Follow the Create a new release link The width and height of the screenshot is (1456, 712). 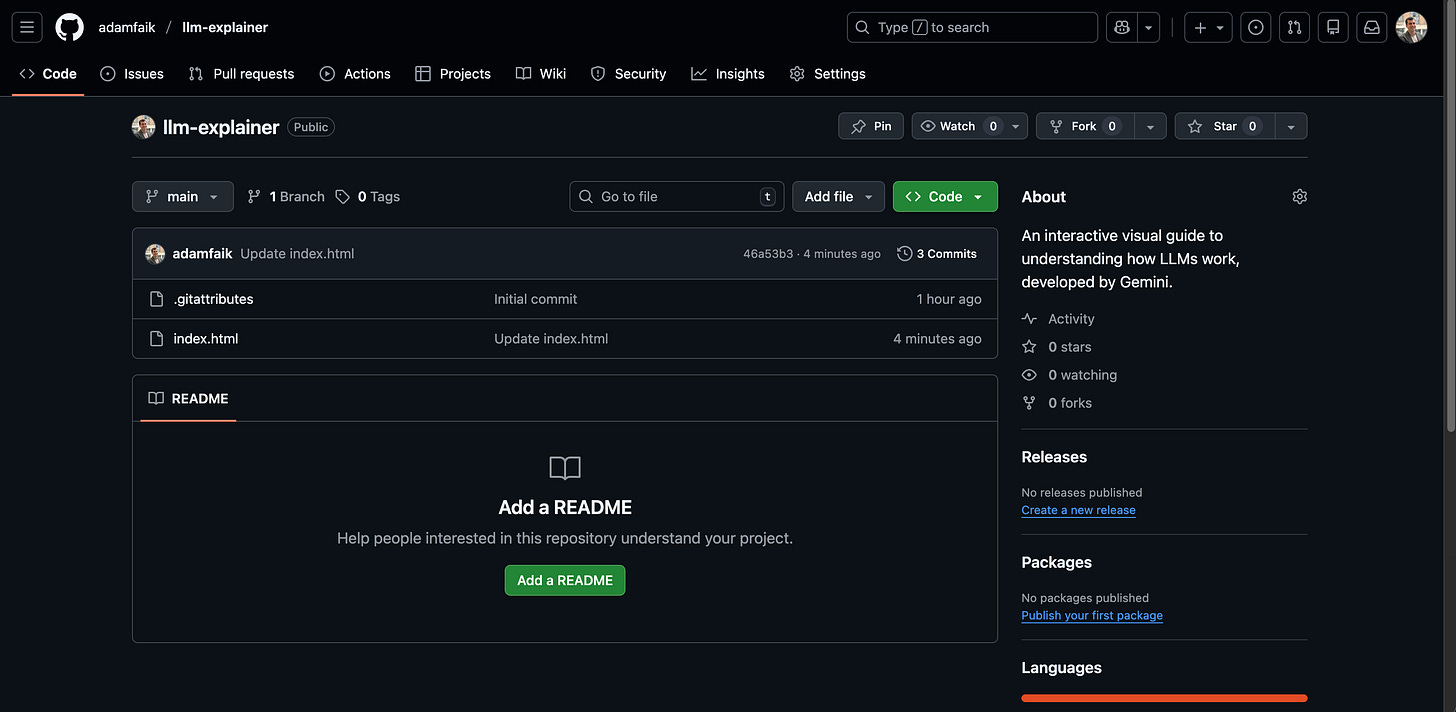point(1078,510)
